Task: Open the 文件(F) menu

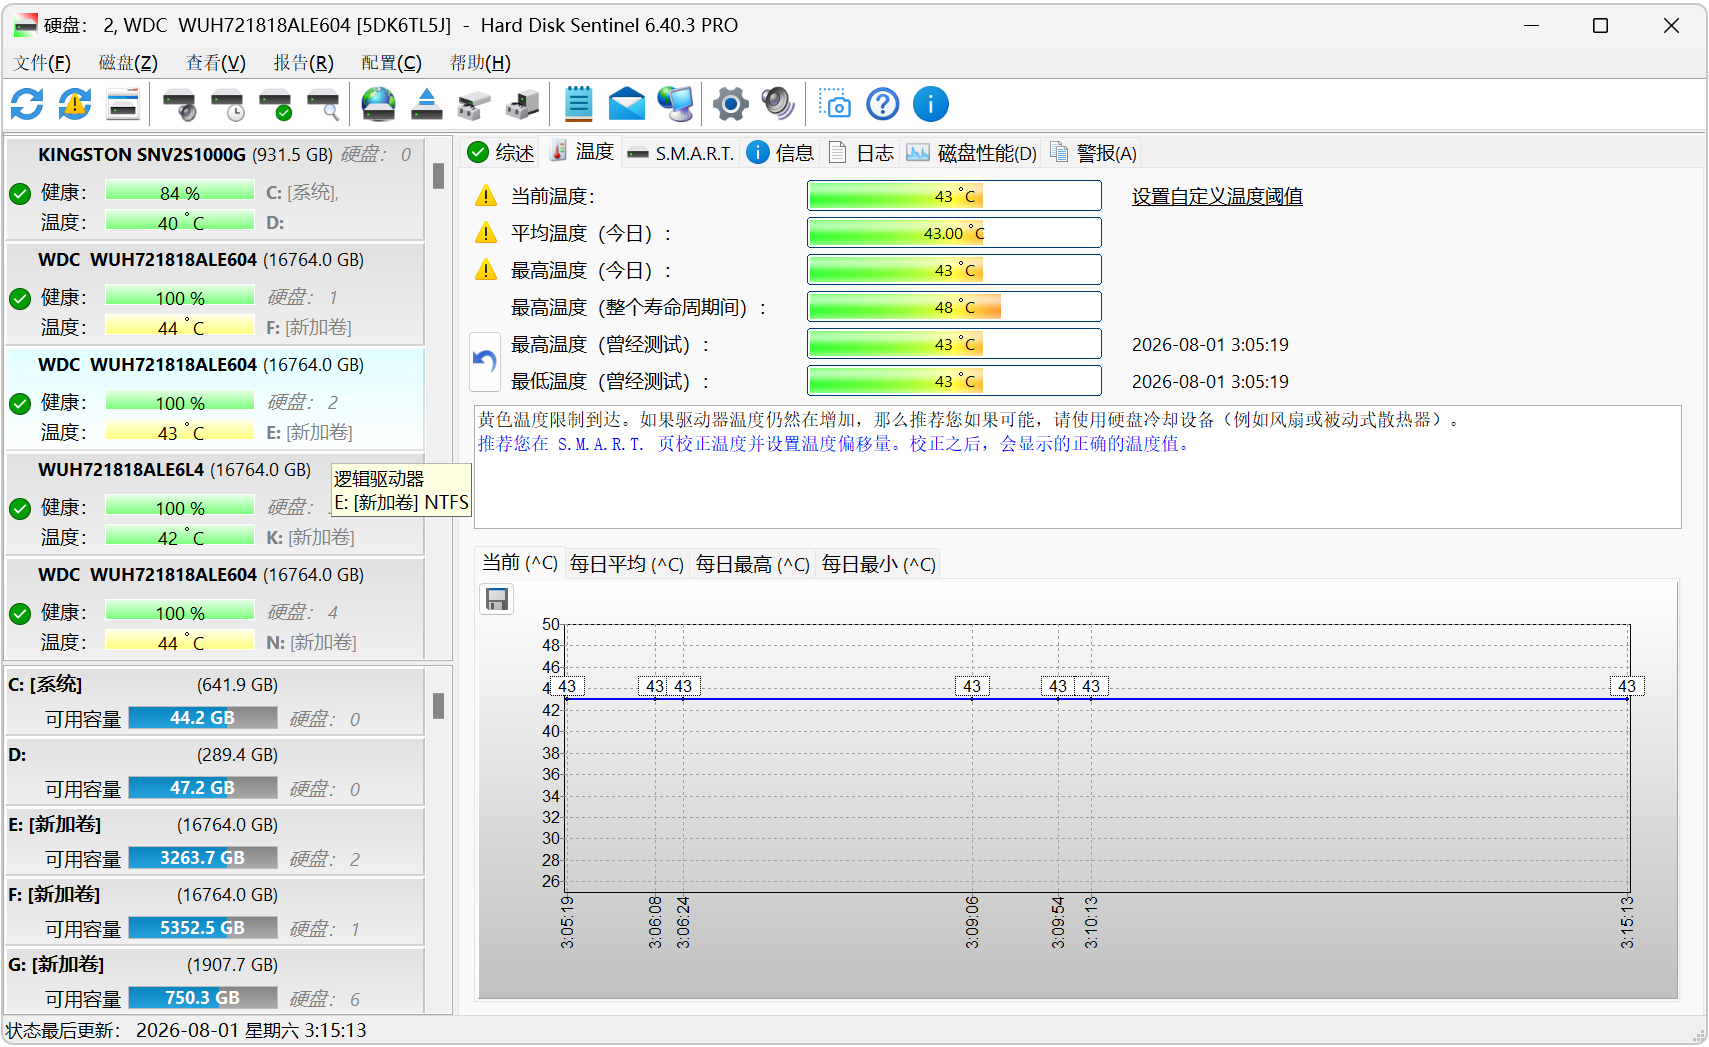Action: 42,63
